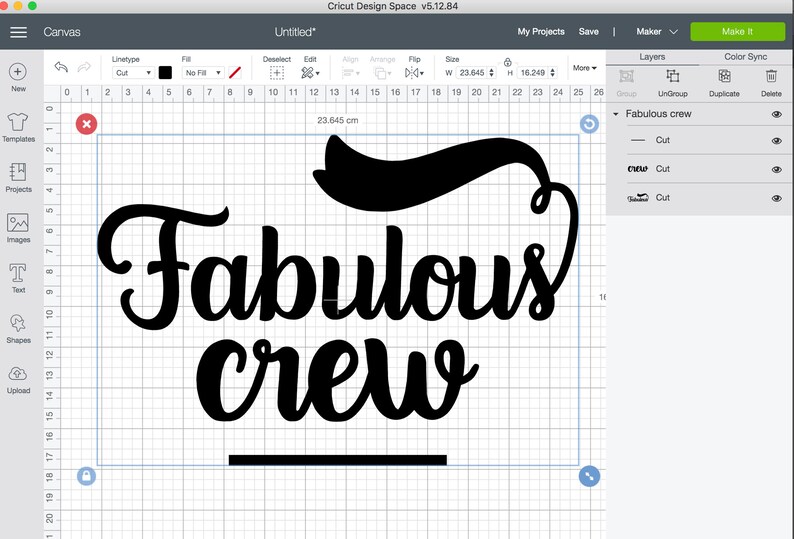Hide the Fabulous crew group layer
The image size is (794, 539).
pos(776,114)
